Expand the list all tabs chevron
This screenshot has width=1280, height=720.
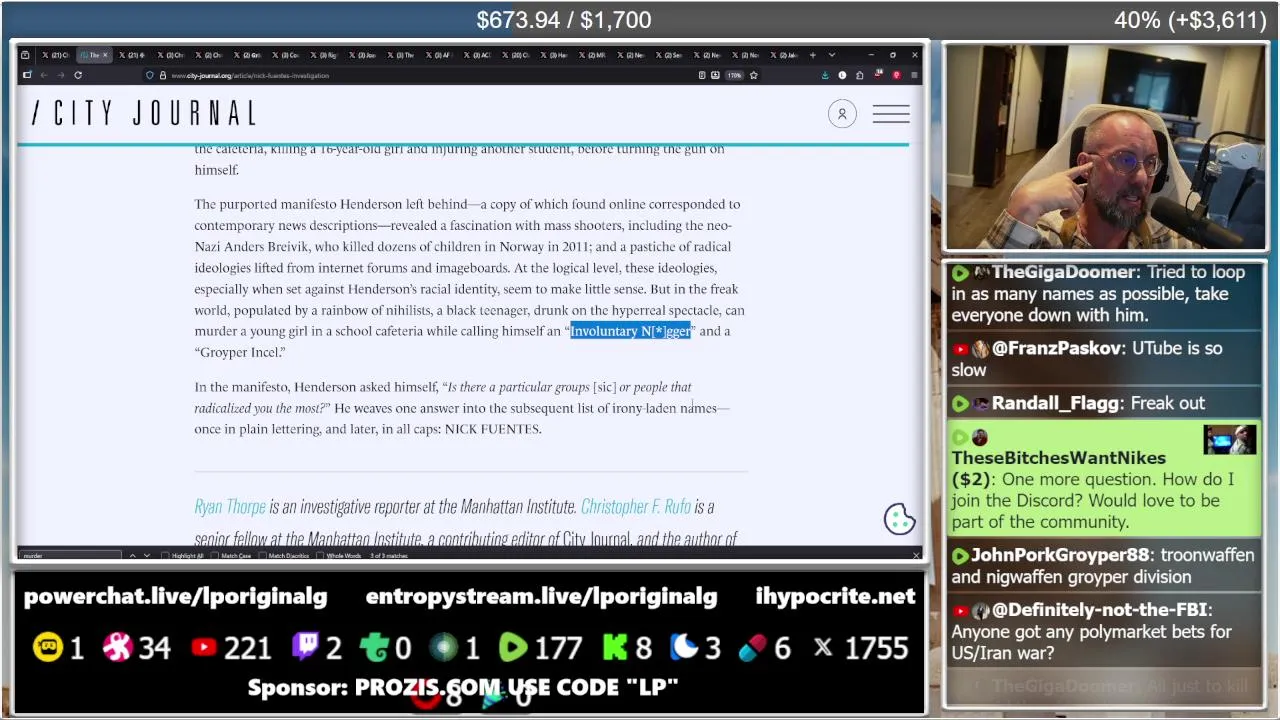831,55
